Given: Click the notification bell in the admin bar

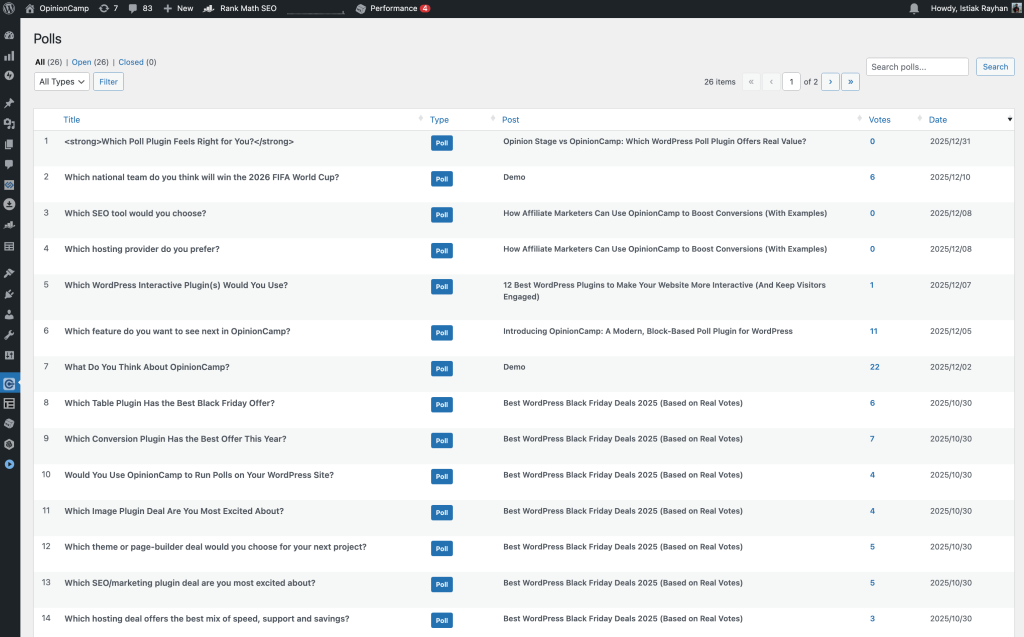Looking at the screenshot, I should 914,8.
